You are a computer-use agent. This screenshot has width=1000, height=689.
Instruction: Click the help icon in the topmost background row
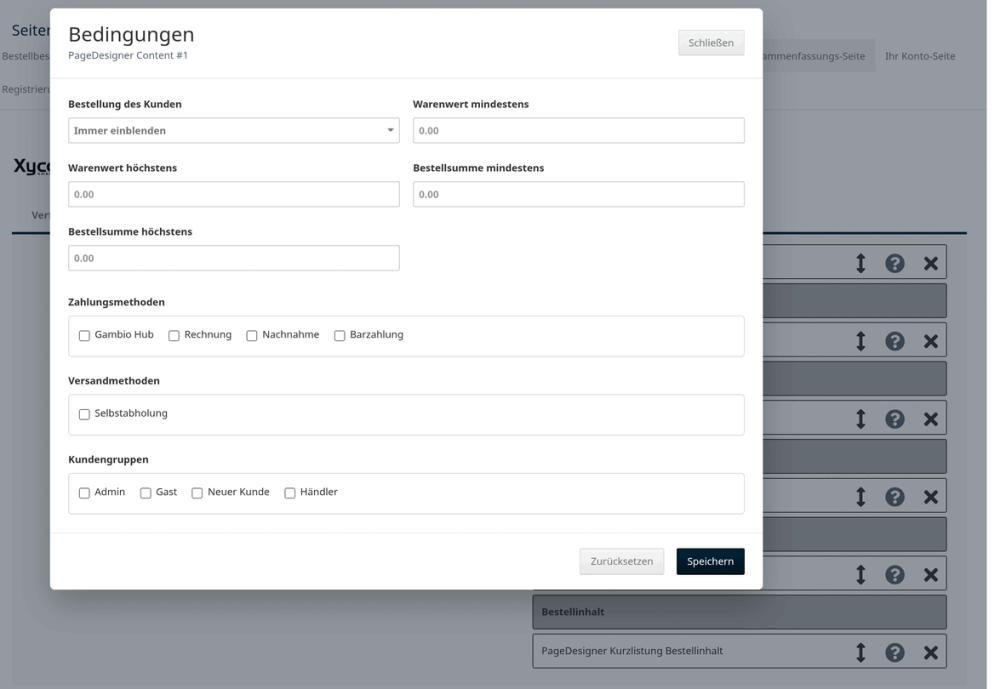coord(895,263)
